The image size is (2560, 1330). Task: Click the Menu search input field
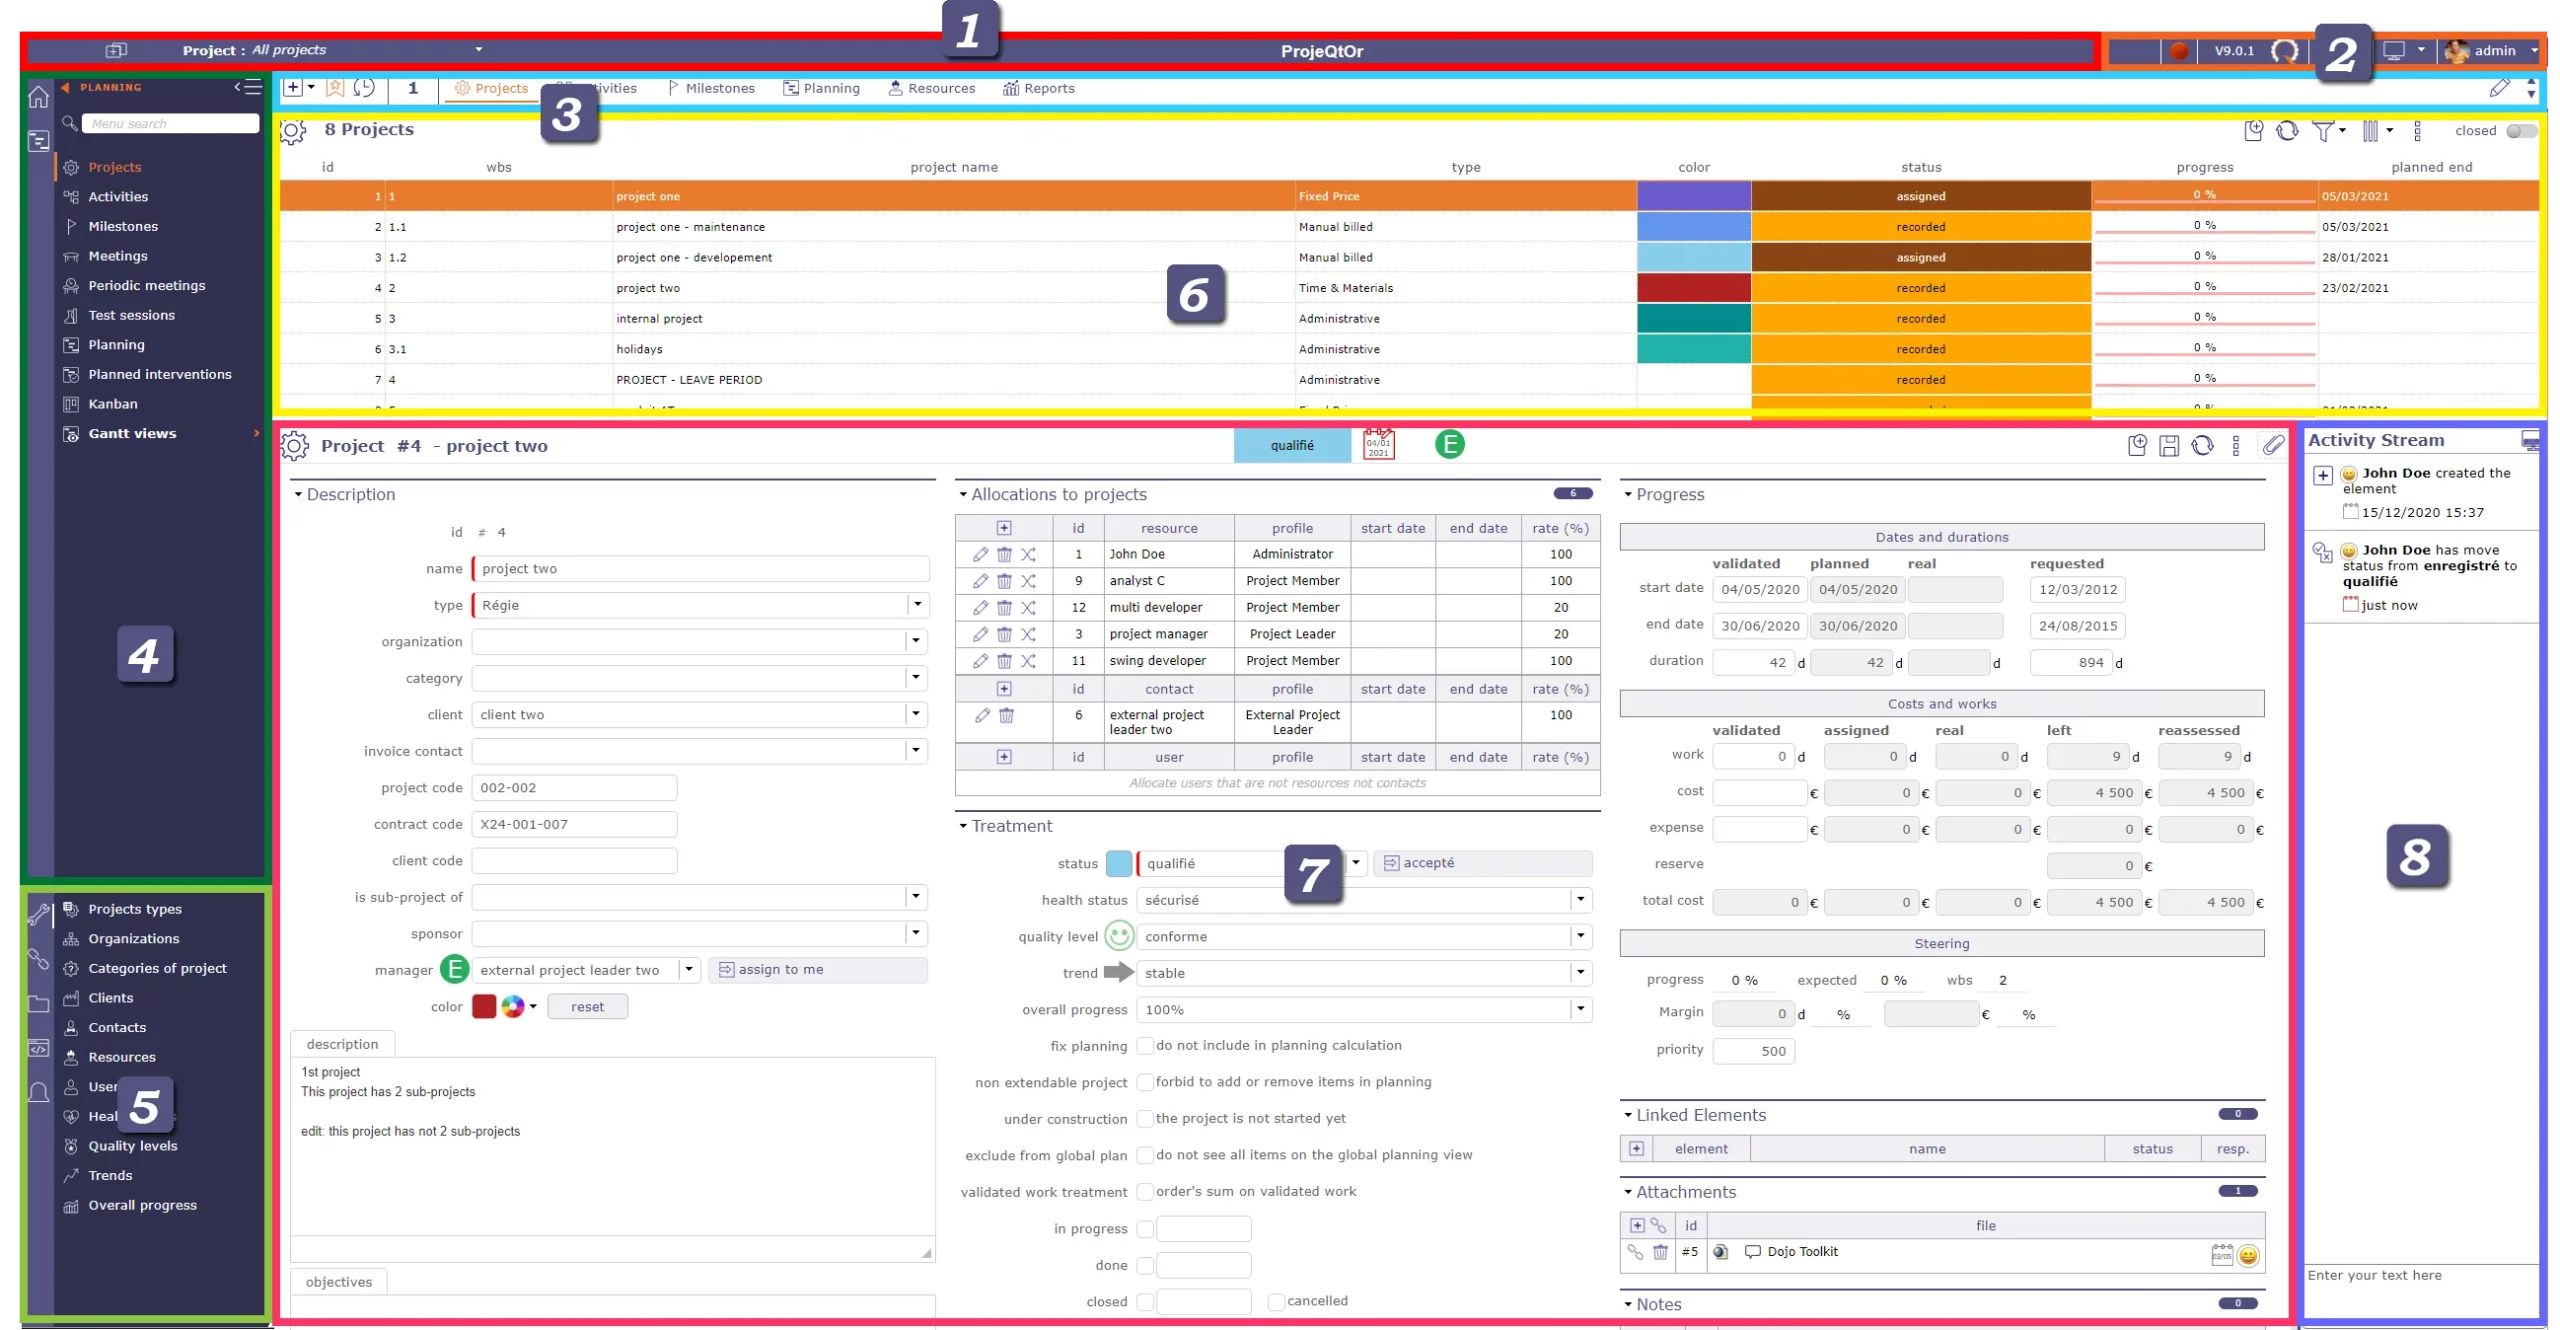pyautogui.click(x=170, y=124)
